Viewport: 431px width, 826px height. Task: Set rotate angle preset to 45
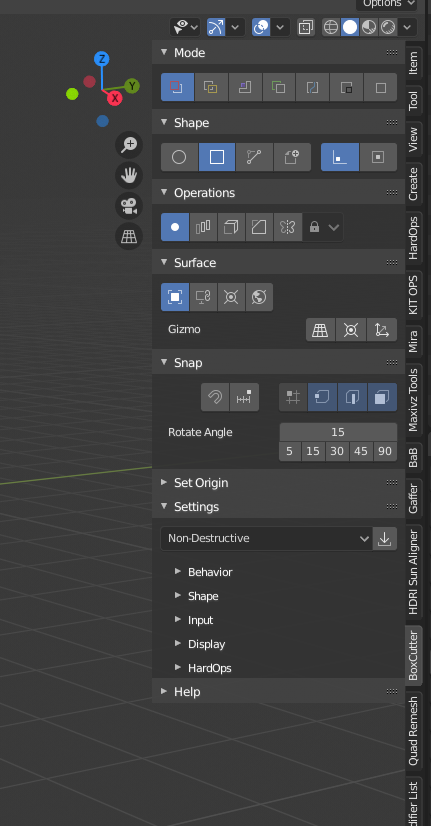(361, 451)
